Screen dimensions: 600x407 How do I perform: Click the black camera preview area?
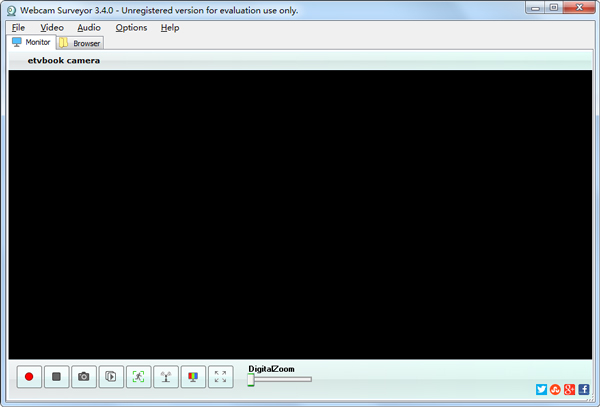(300, 215)
